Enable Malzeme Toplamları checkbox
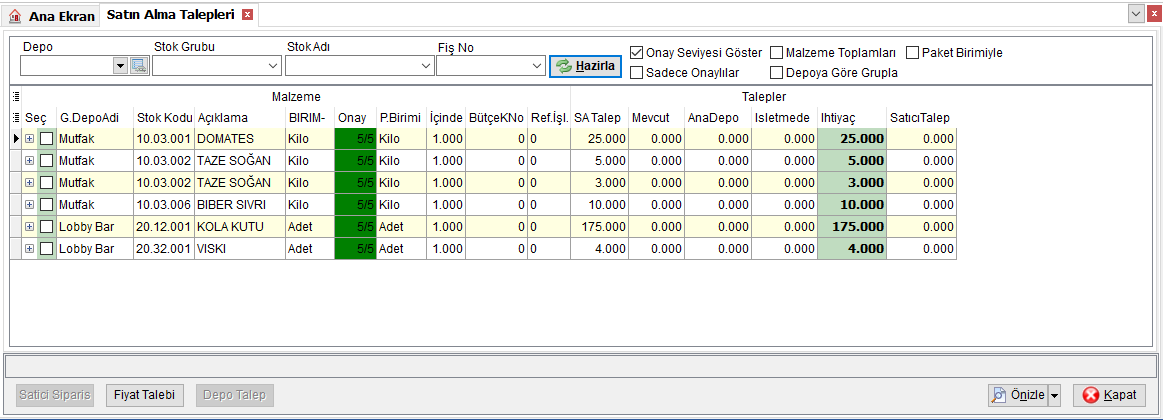 (x=777, y=53)
